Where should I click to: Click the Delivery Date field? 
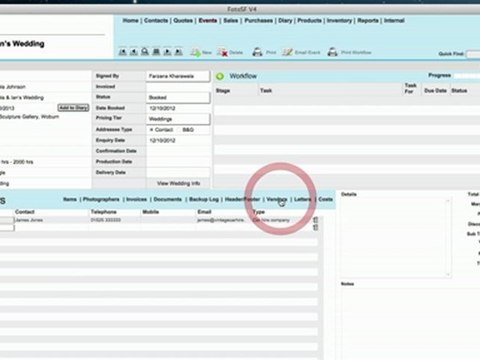click(x=178, y=172)
